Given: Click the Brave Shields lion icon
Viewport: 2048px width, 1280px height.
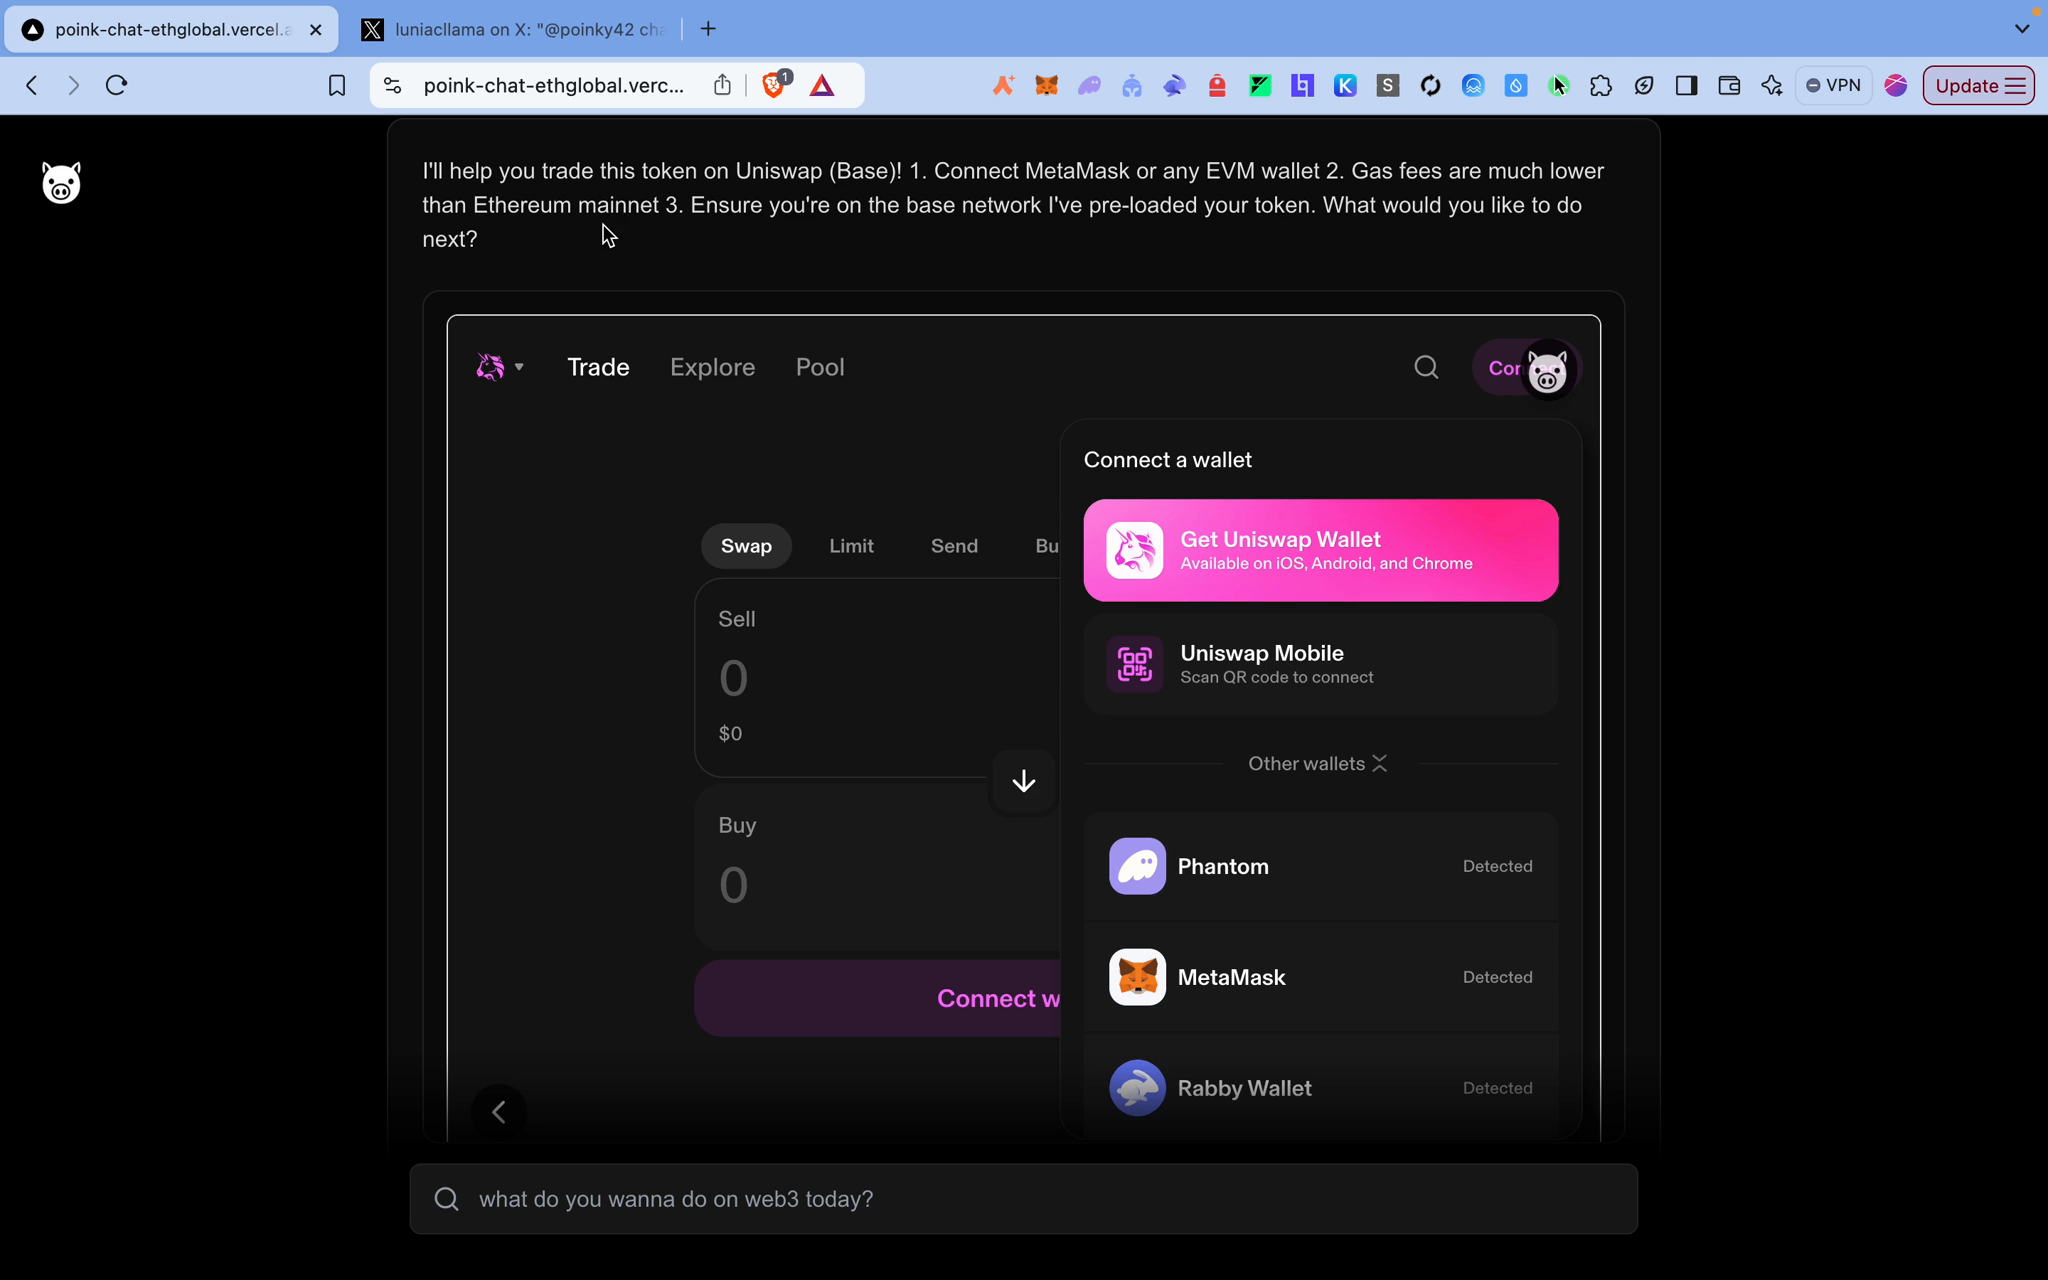Looking at the screenshot, I should tap(774, 85).
